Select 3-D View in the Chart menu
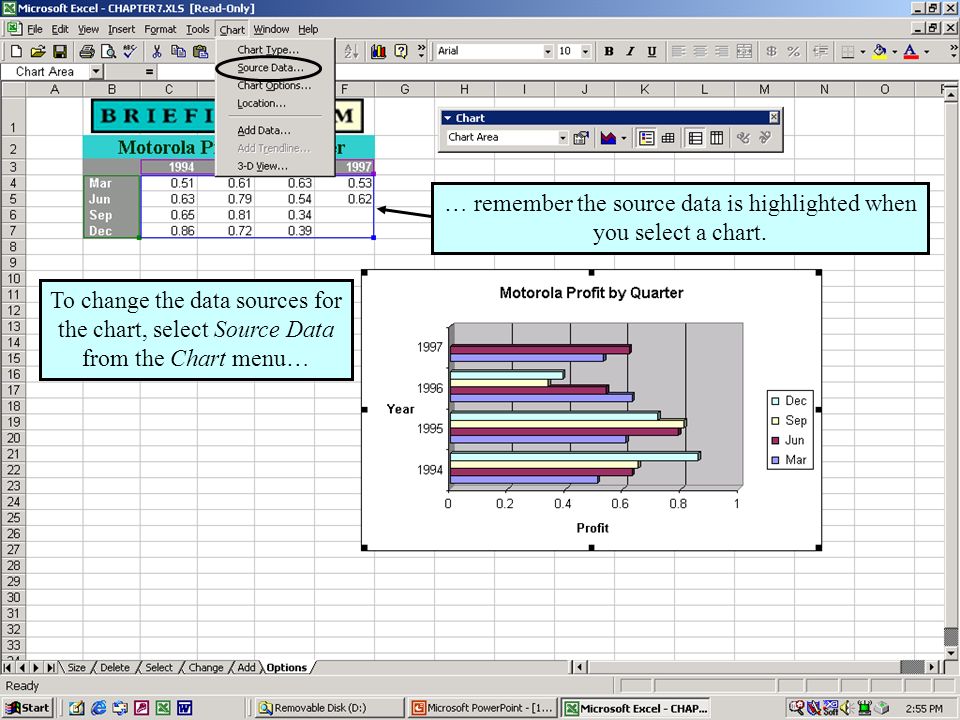The height and width of the screenshot is (720, 960). pyautogui.click(x=262, y=166)
